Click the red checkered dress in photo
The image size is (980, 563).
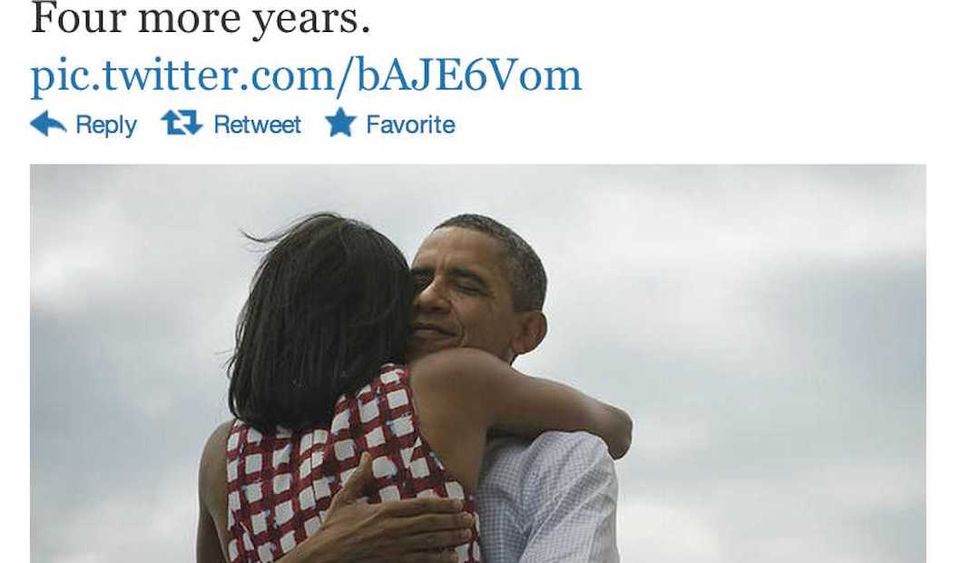click(x=338, y=475)
